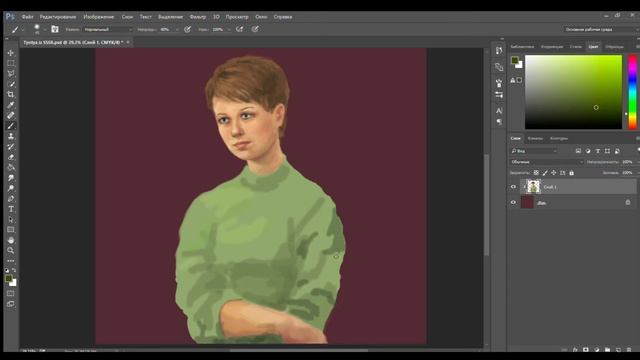Open the opacity slider dropdown

(x=176, y=29)
